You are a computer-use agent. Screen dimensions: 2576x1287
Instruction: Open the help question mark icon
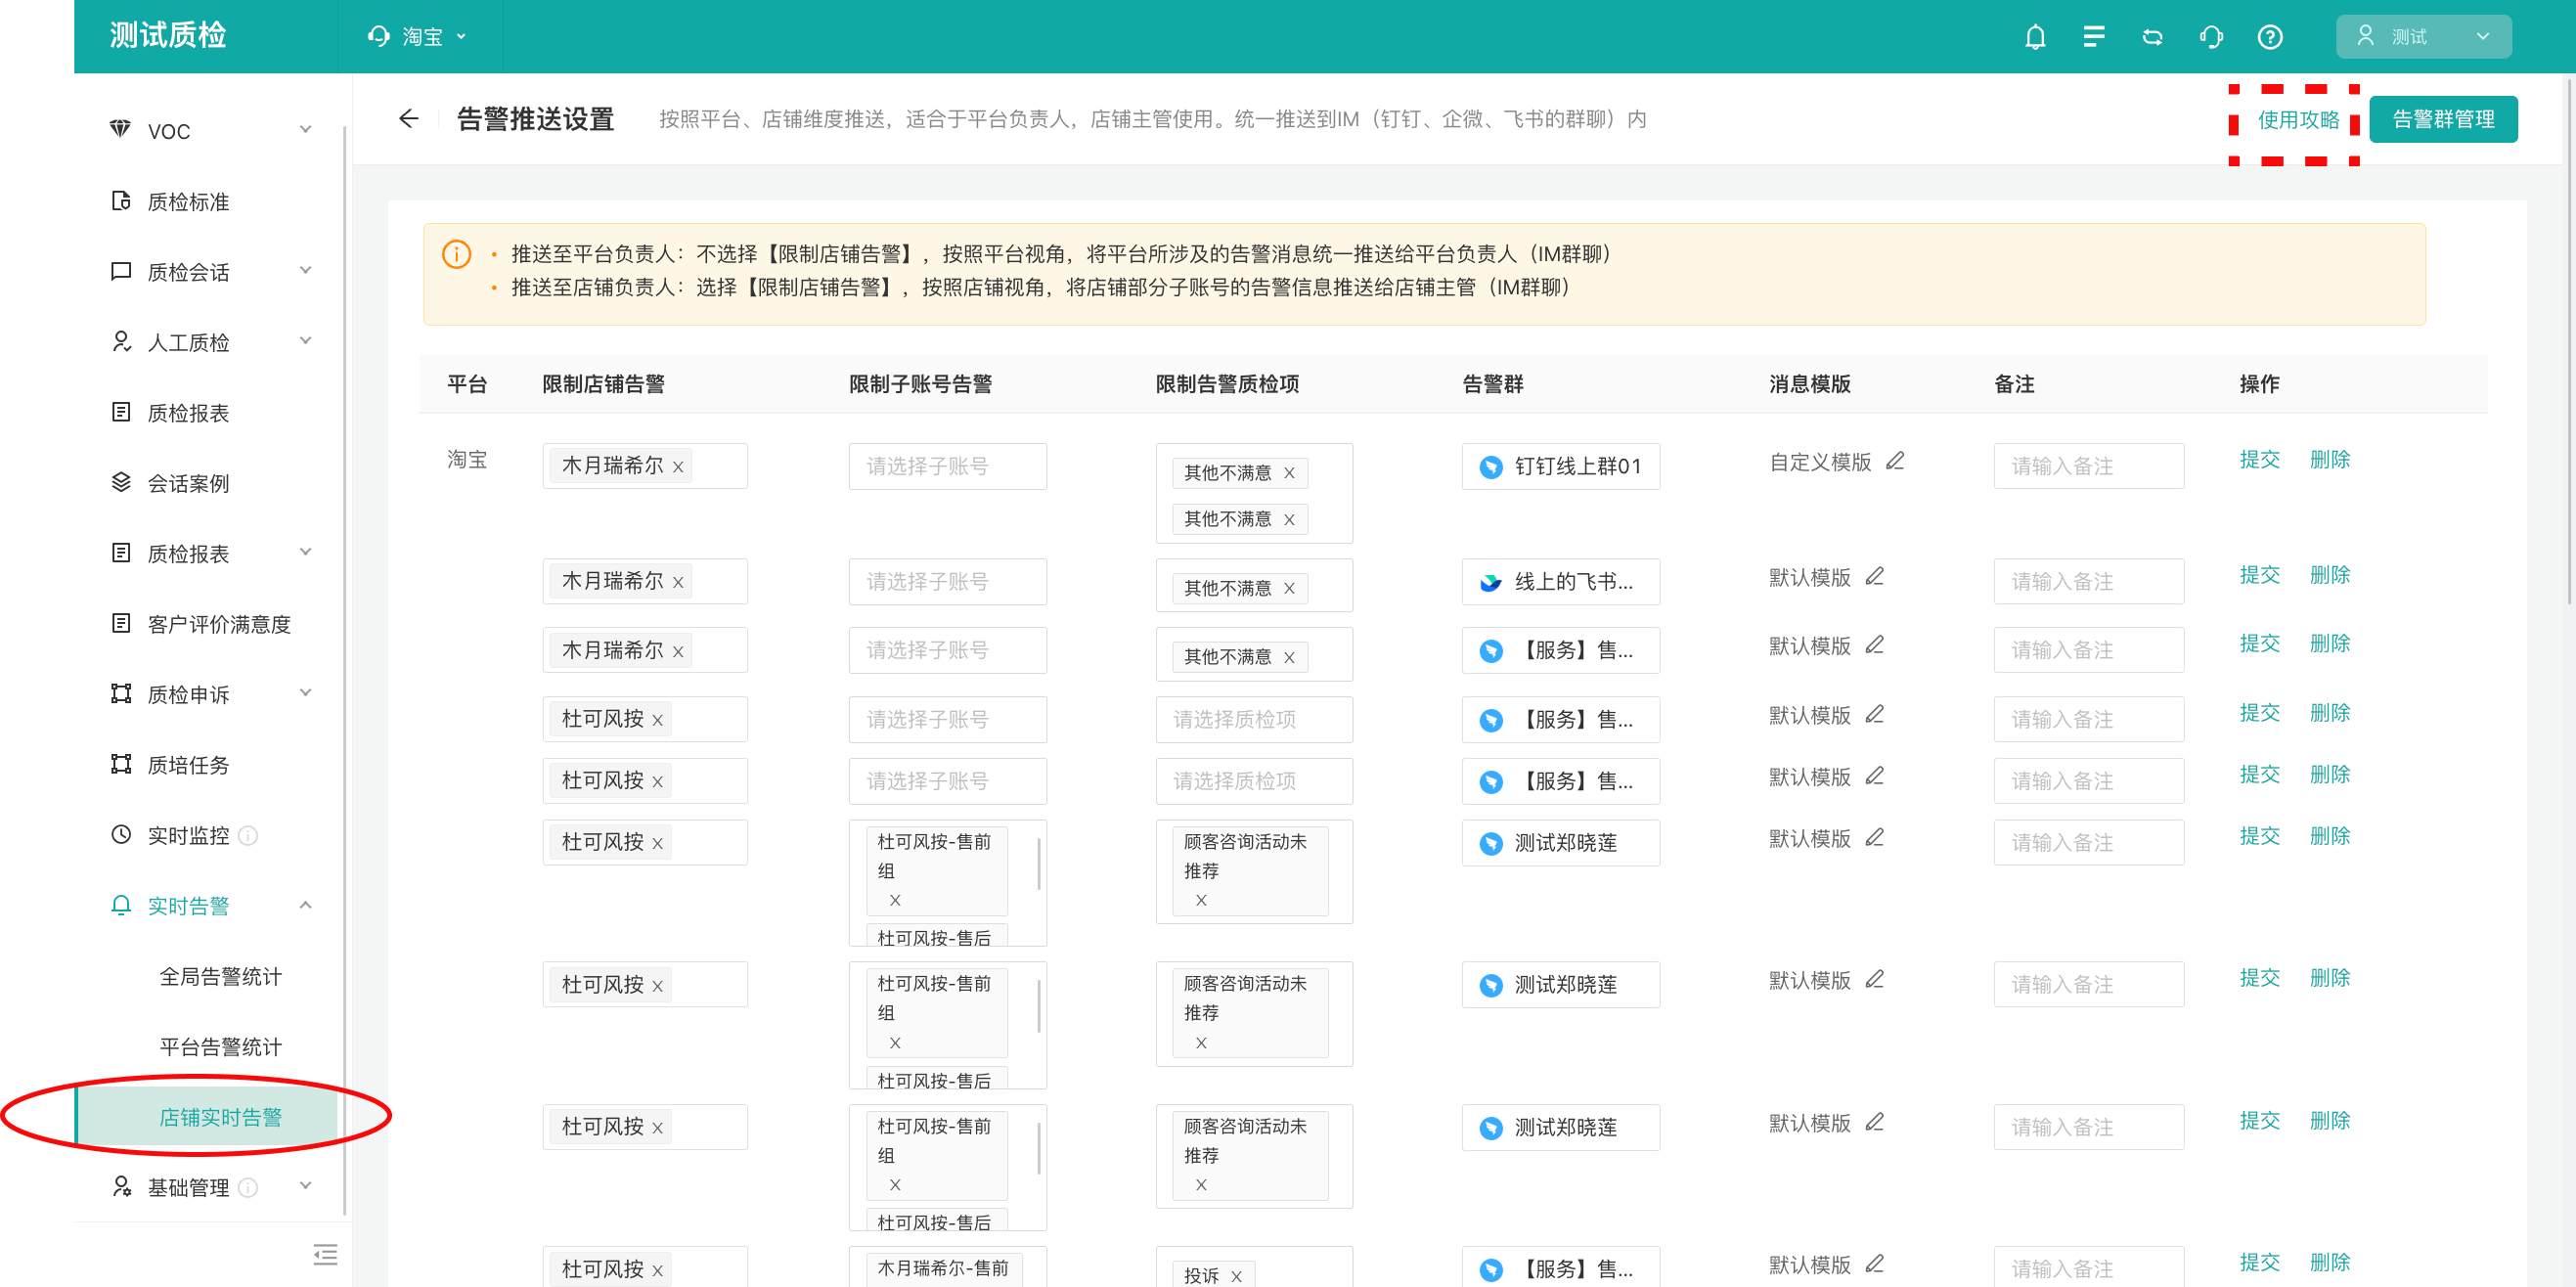(x=2270, y=37)
